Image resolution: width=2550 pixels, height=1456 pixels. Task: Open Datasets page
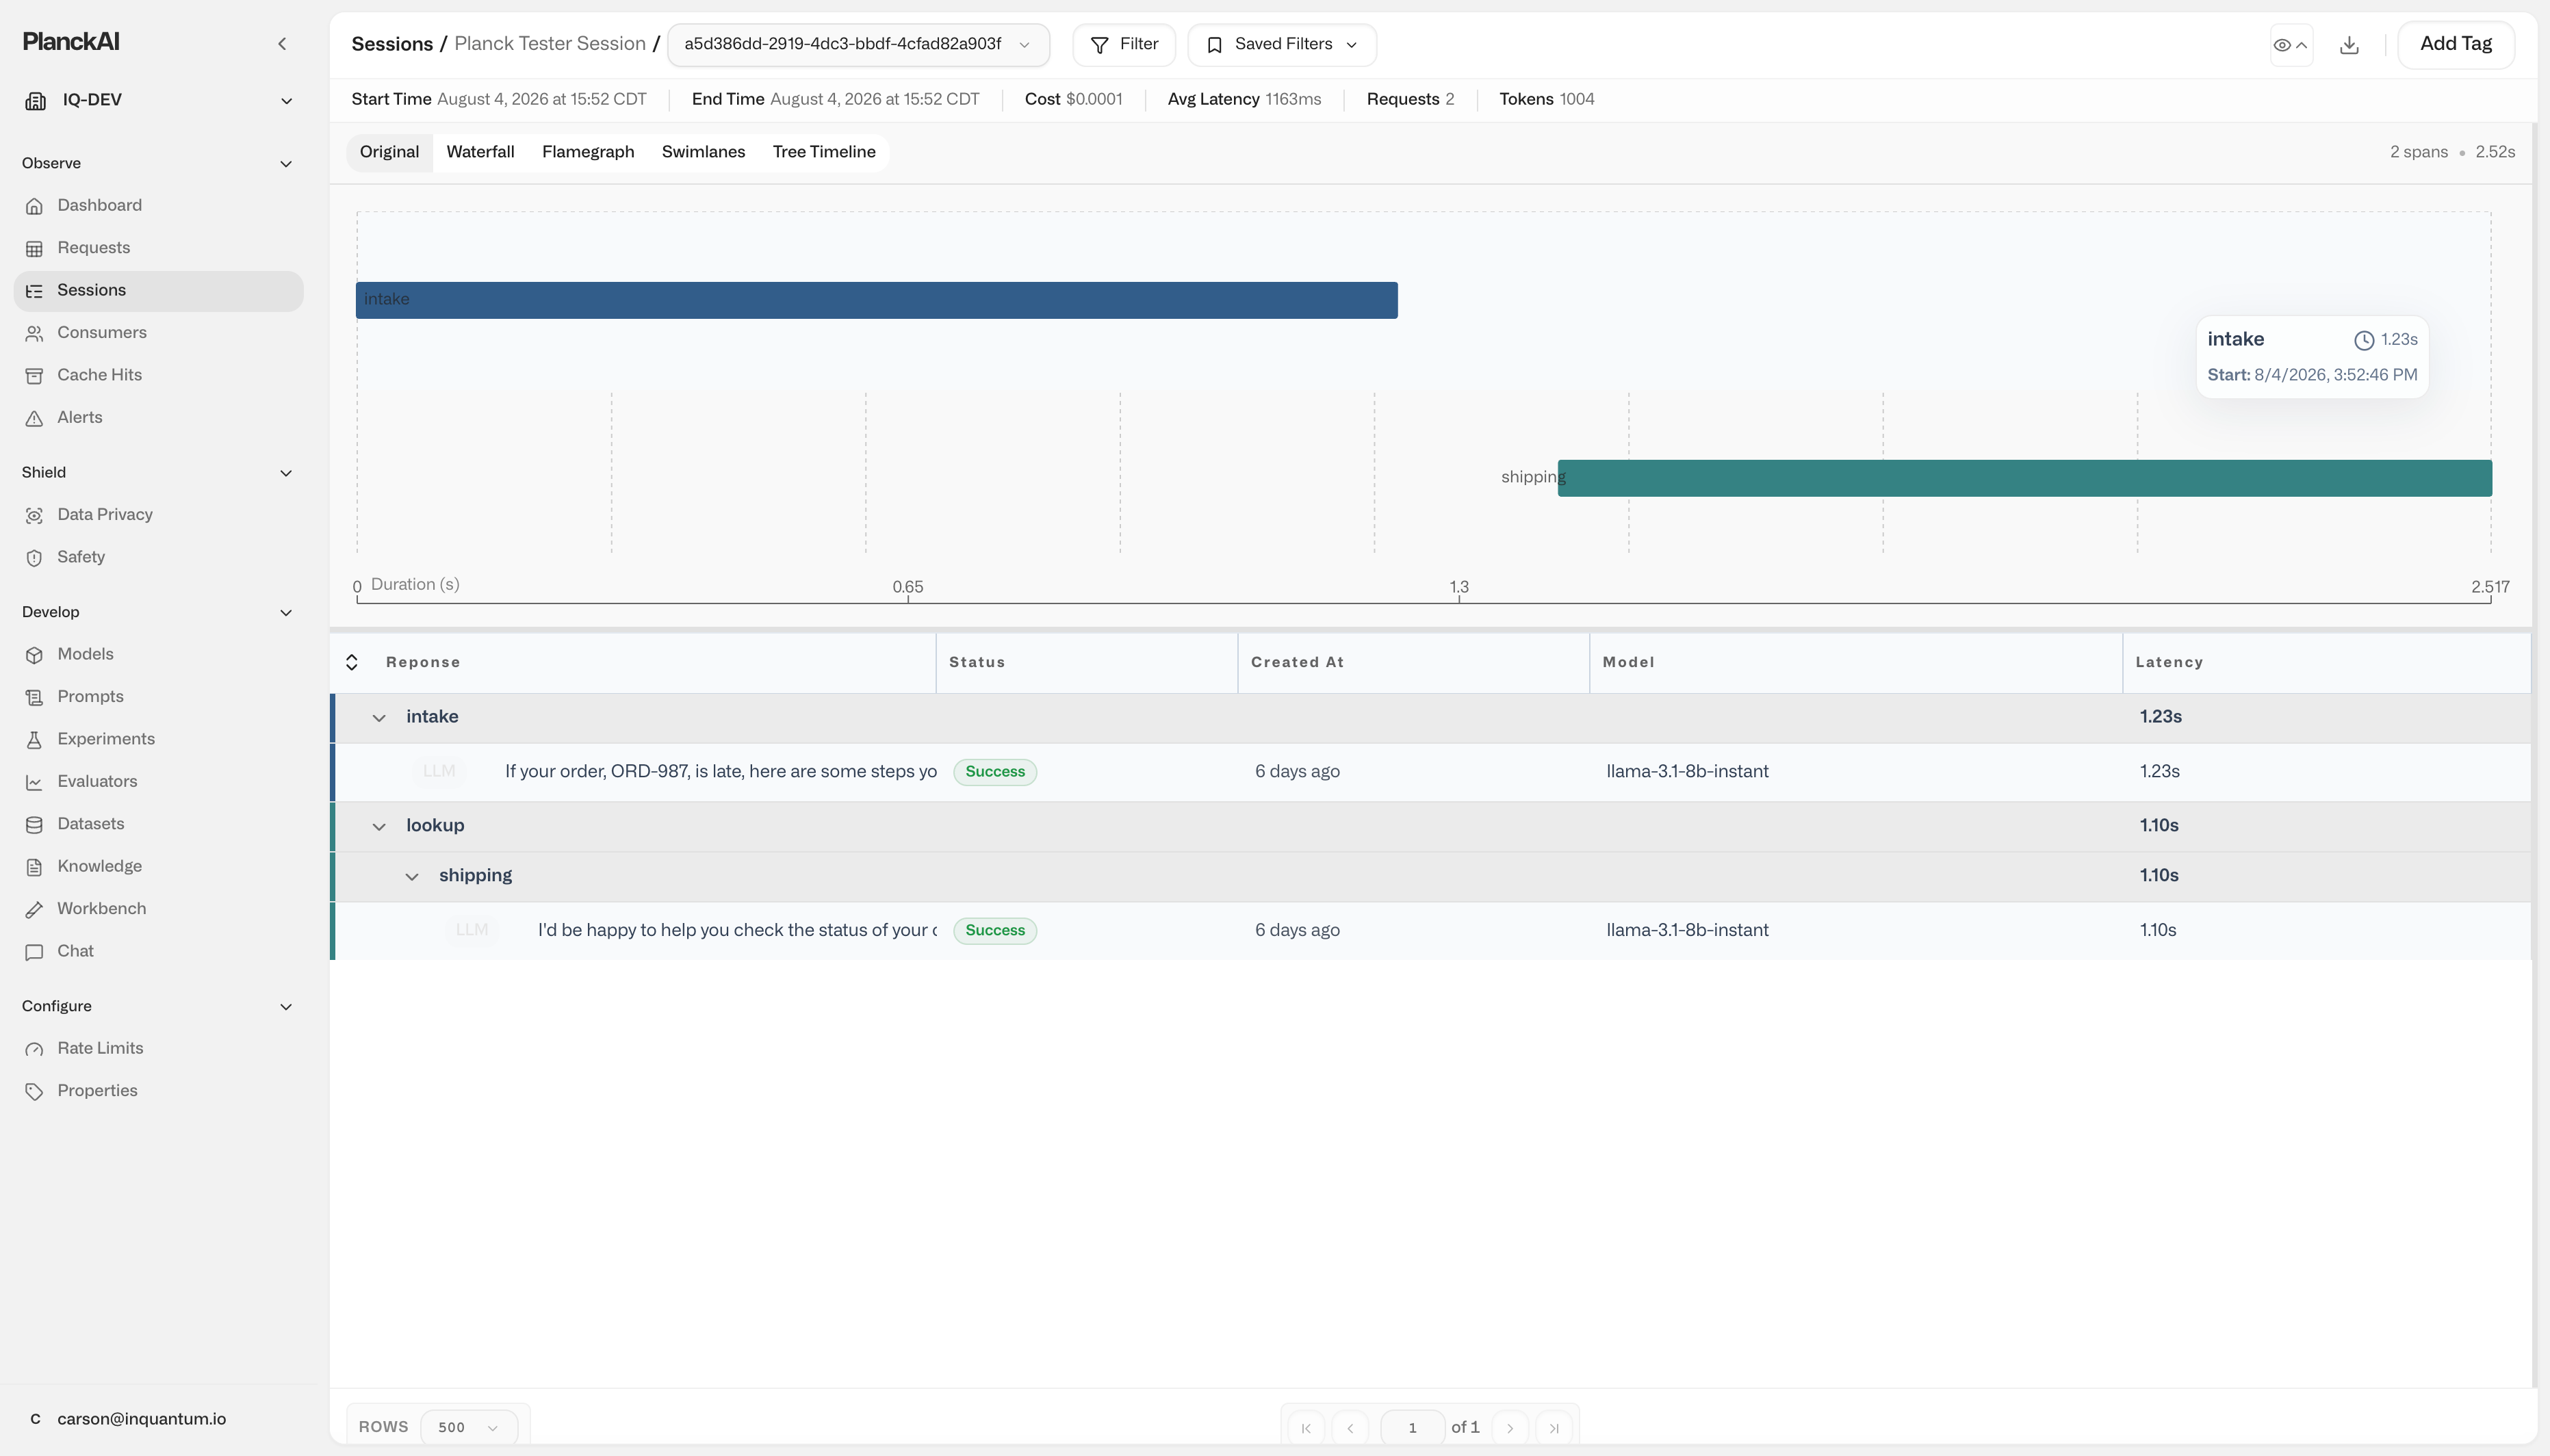coord(159,824)
